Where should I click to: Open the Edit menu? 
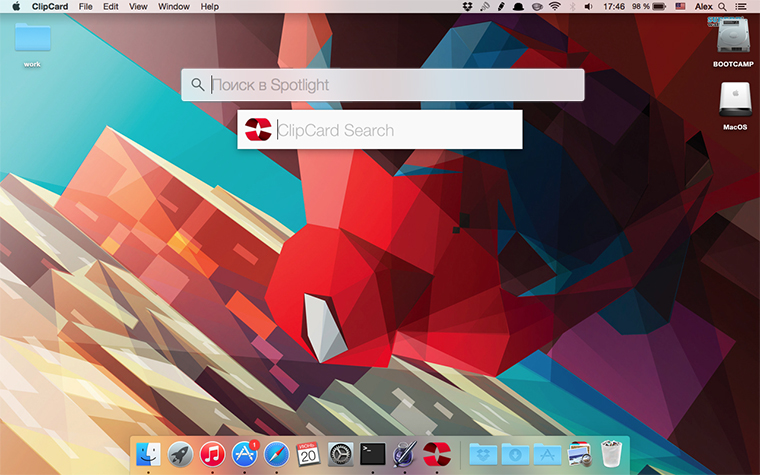tap(111, 6)
